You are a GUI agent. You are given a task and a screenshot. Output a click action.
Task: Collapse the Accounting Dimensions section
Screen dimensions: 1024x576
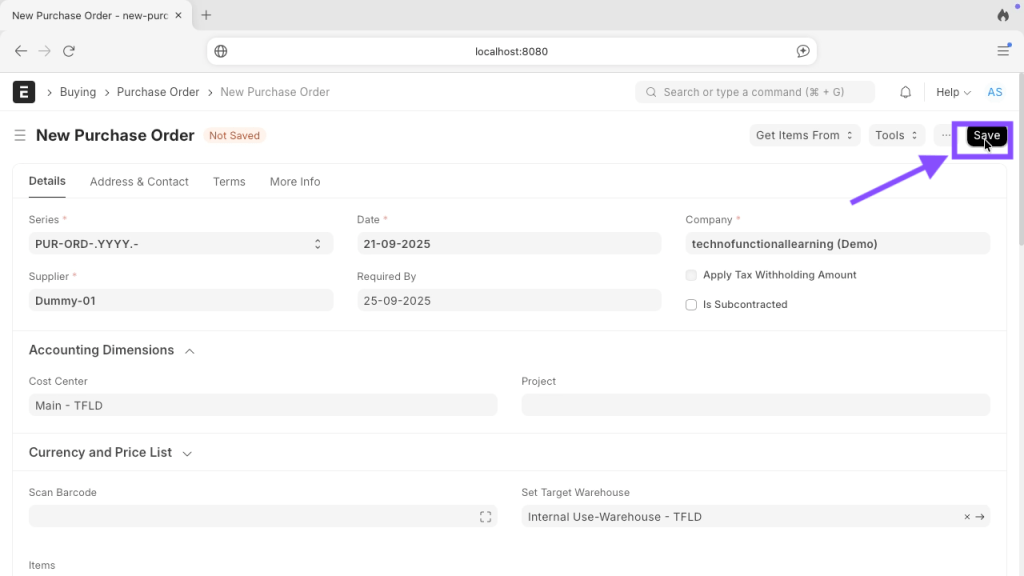click(190, 351)
